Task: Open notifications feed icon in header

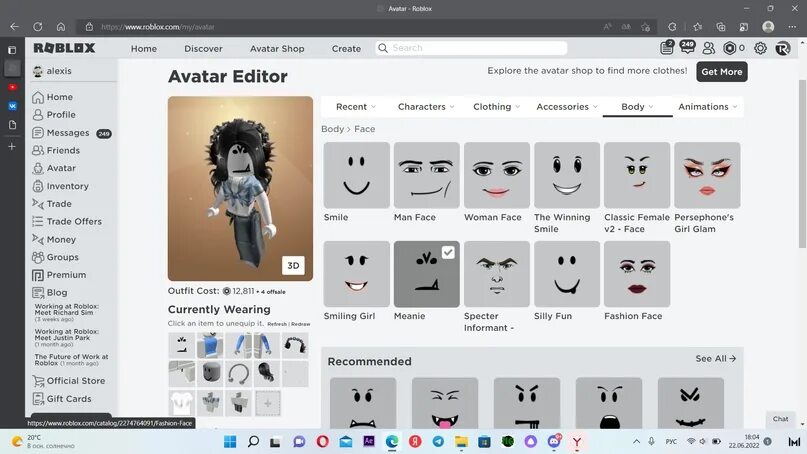Action: coord(667,47)
